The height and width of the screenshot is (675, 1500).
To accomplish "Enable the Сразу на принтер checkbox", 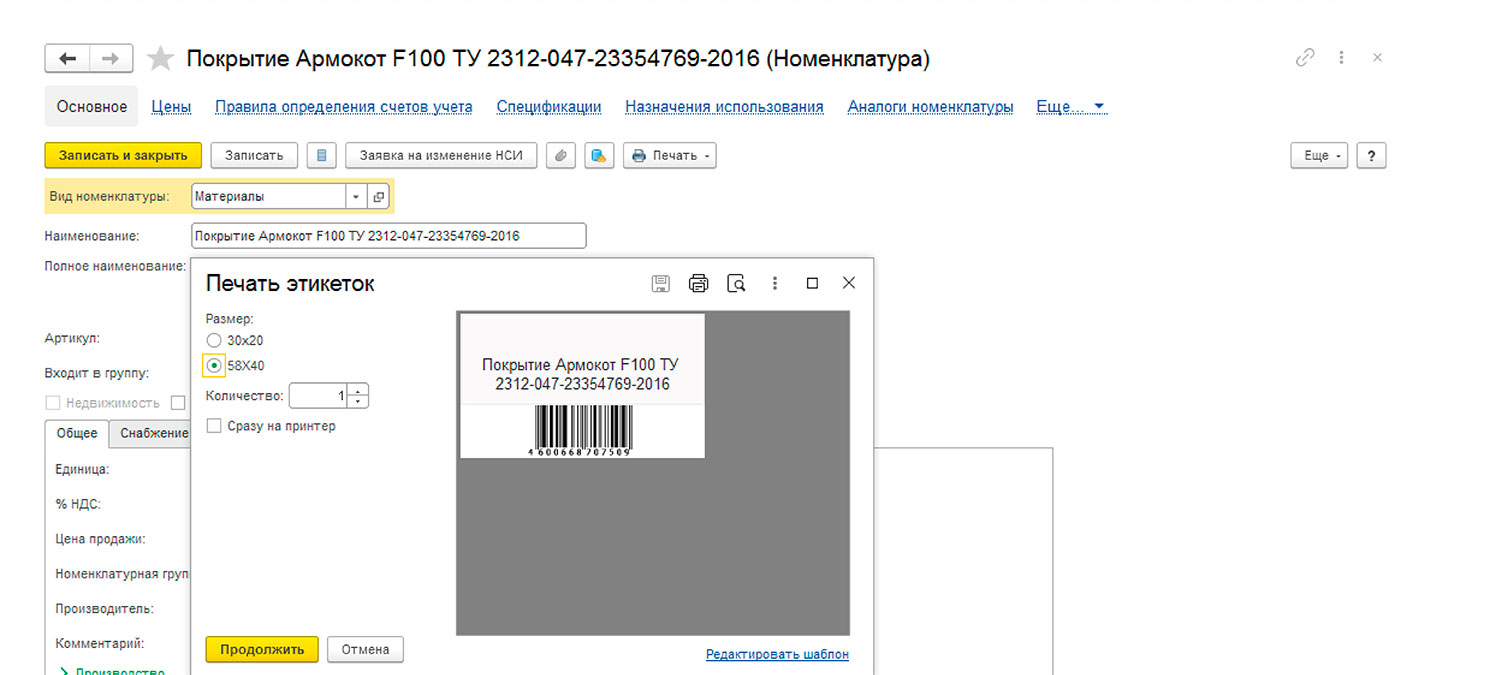I will [214, 426].
